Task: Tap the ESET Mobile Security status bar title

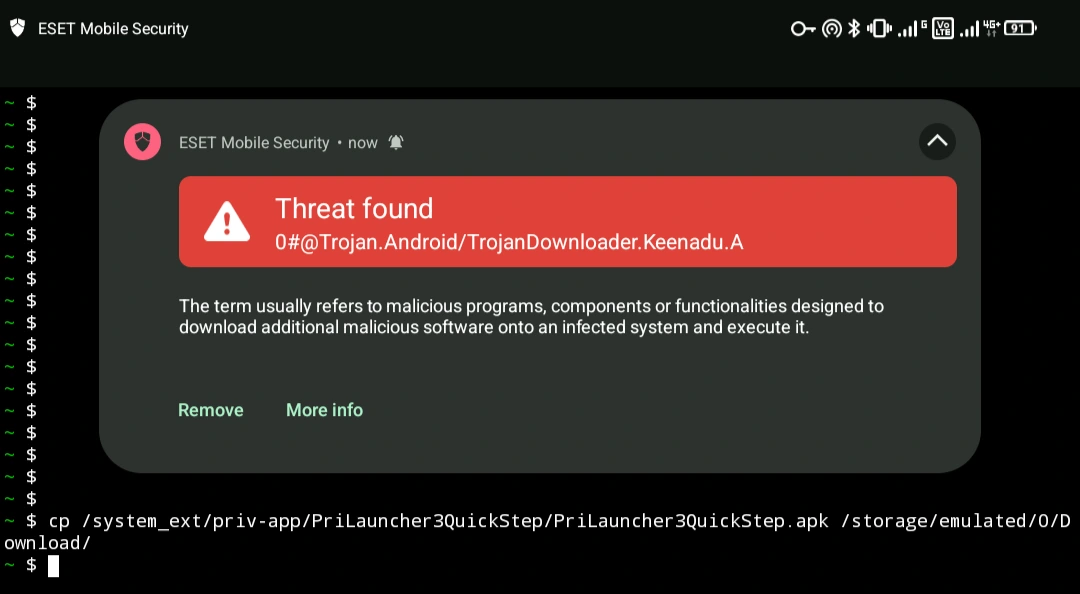Action: tap(113, 29)
